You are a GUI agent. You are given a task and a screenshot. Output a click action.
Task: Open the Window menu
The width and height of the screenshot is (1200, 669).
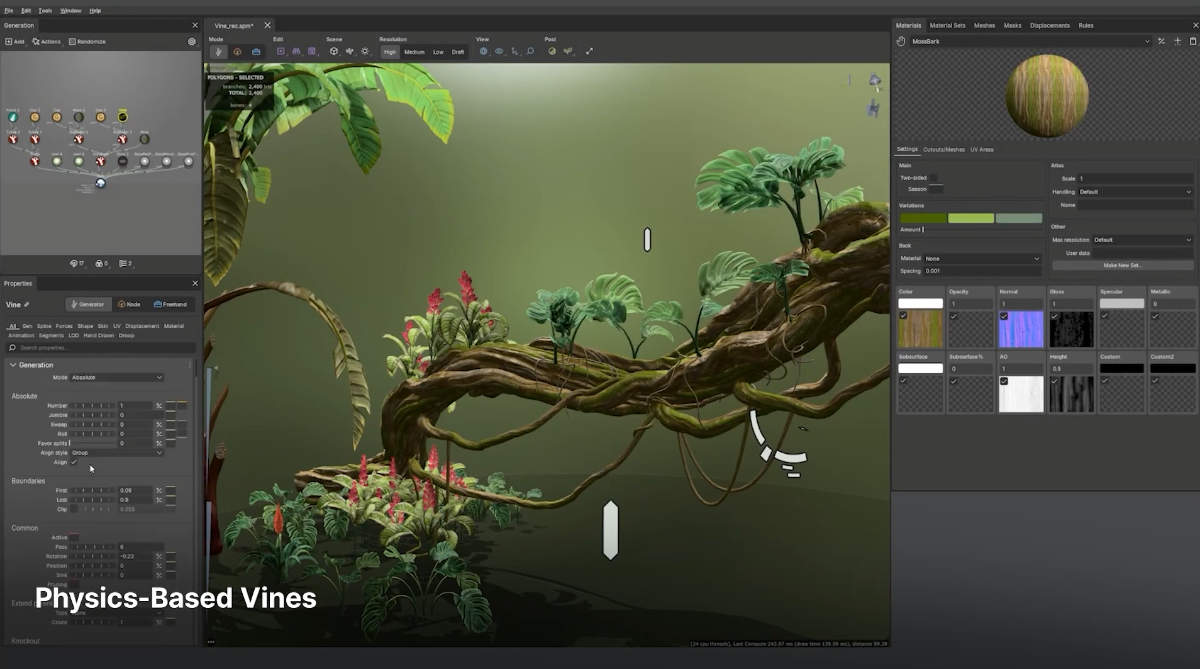71,10
